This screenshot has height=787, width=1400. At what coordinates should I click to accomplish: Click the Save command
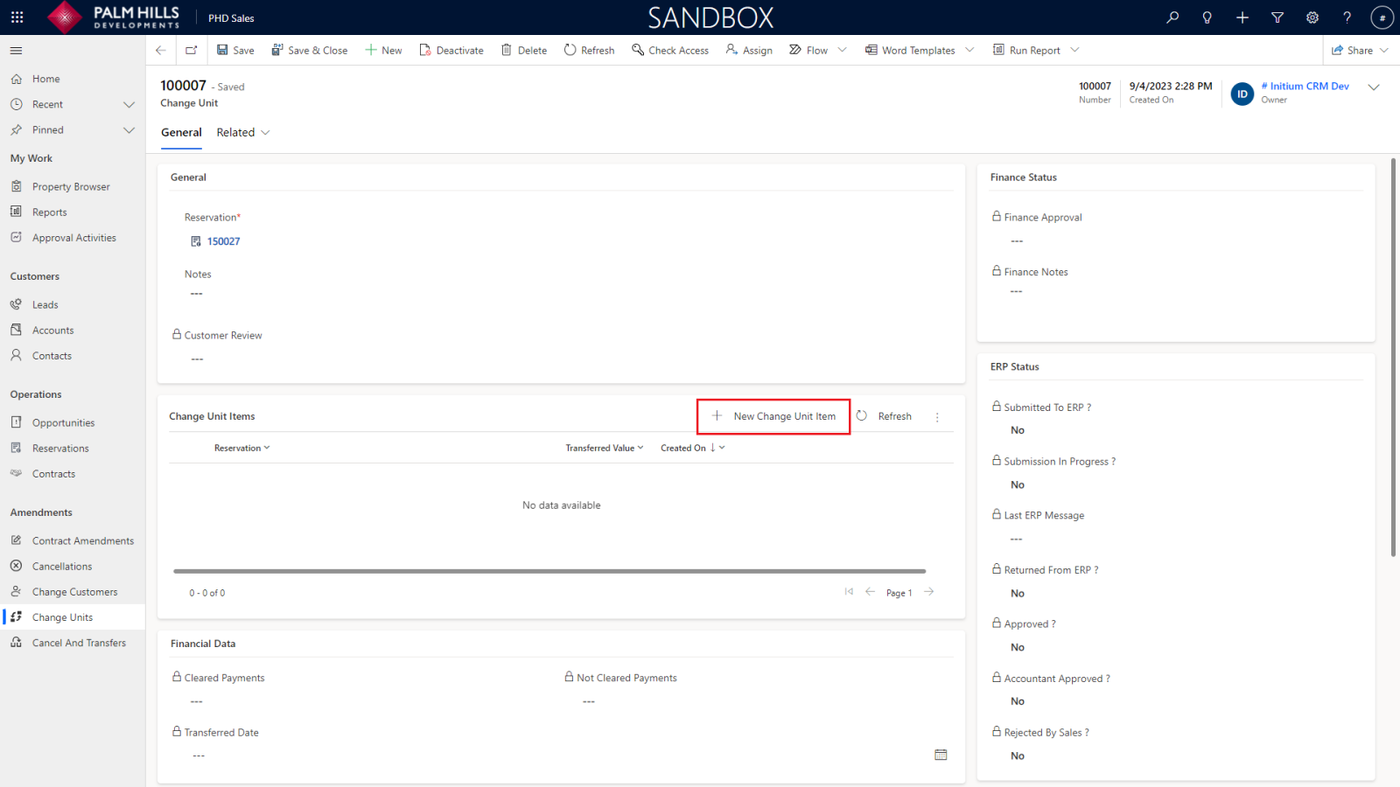point(235,50)
